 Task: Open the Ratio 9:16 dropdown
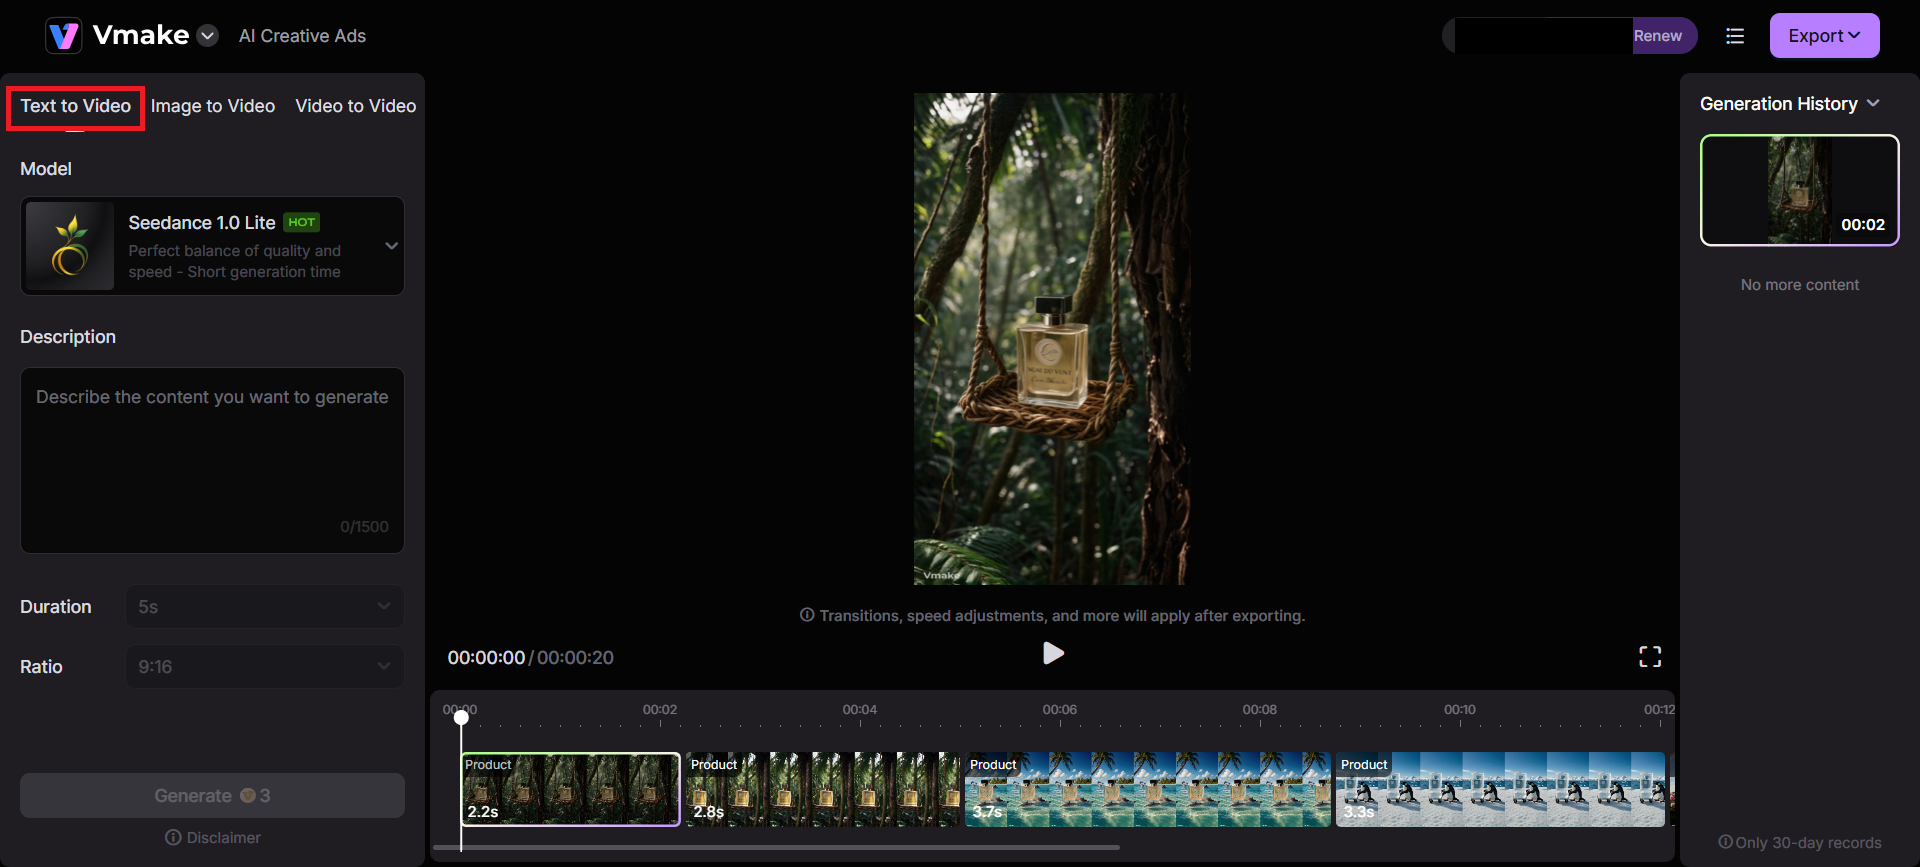tap(265, 667)
